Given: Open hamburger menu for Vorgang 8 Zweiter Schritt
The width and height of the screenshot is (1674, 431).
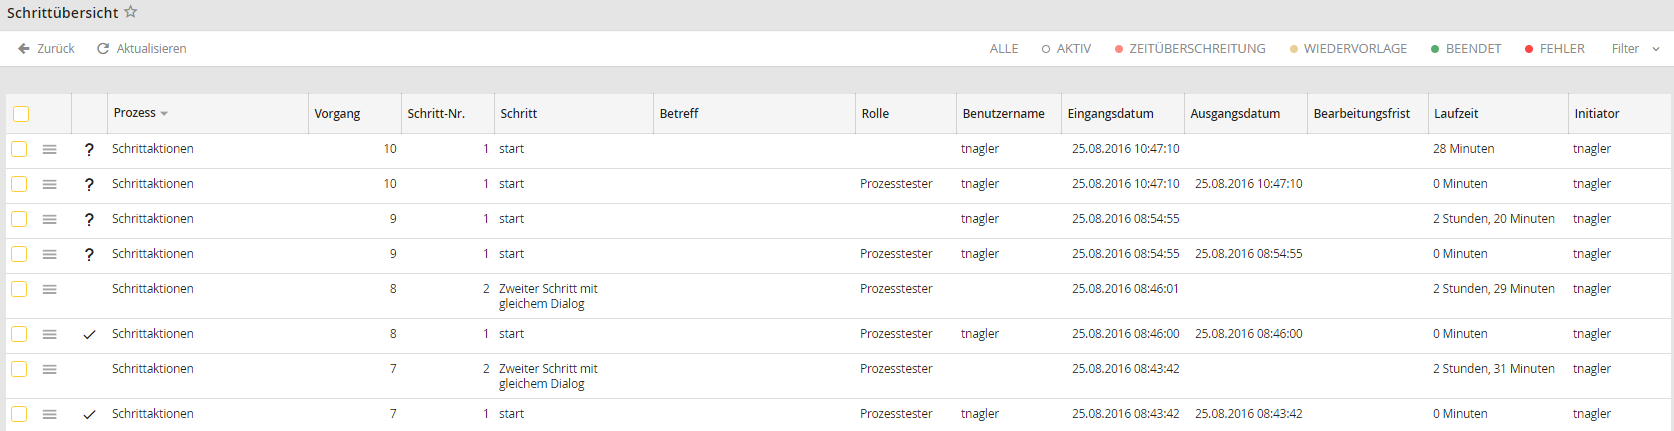Looking at the screenshot, I should pyautogui.click(x=49, y=289).
